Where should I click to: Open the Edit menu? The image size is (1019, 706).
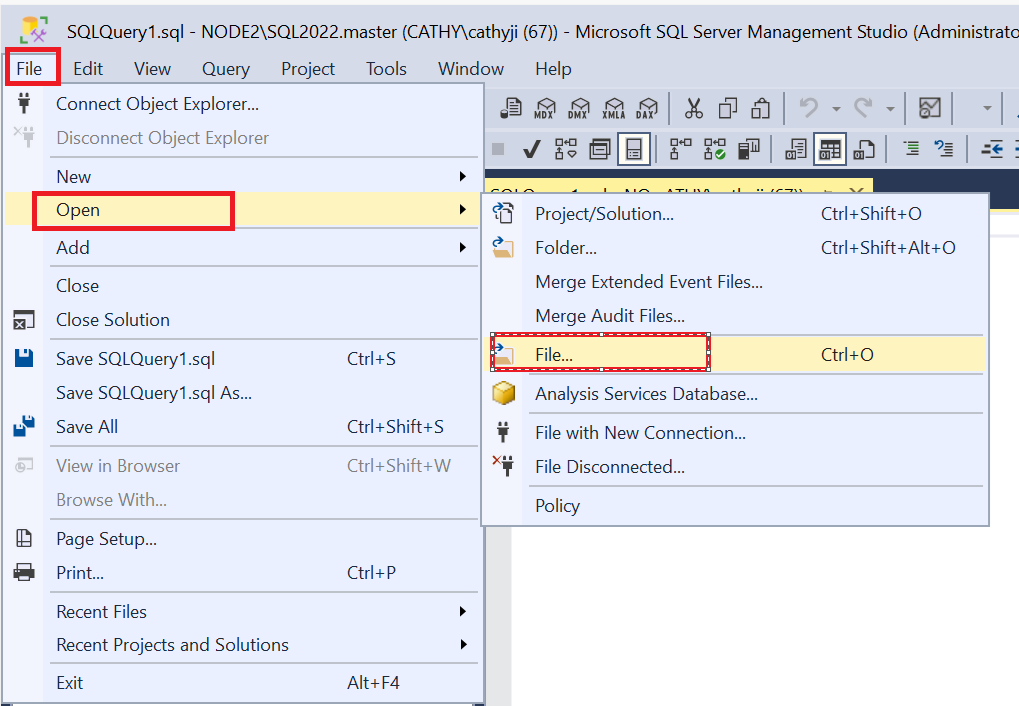pos(88,68)
